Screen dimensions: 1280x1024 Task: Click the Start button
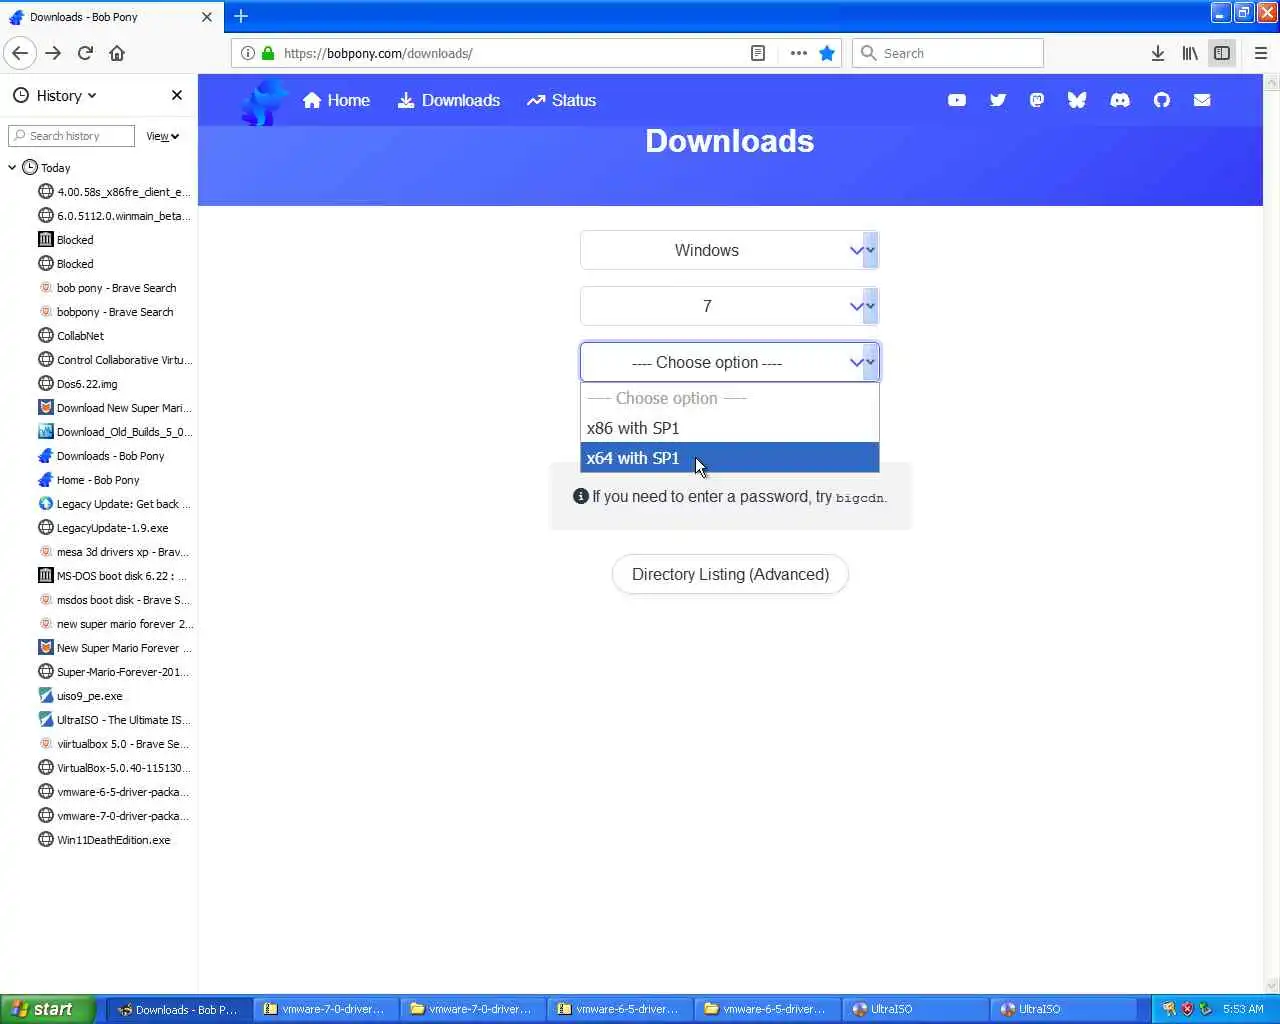coord(47,1009)
